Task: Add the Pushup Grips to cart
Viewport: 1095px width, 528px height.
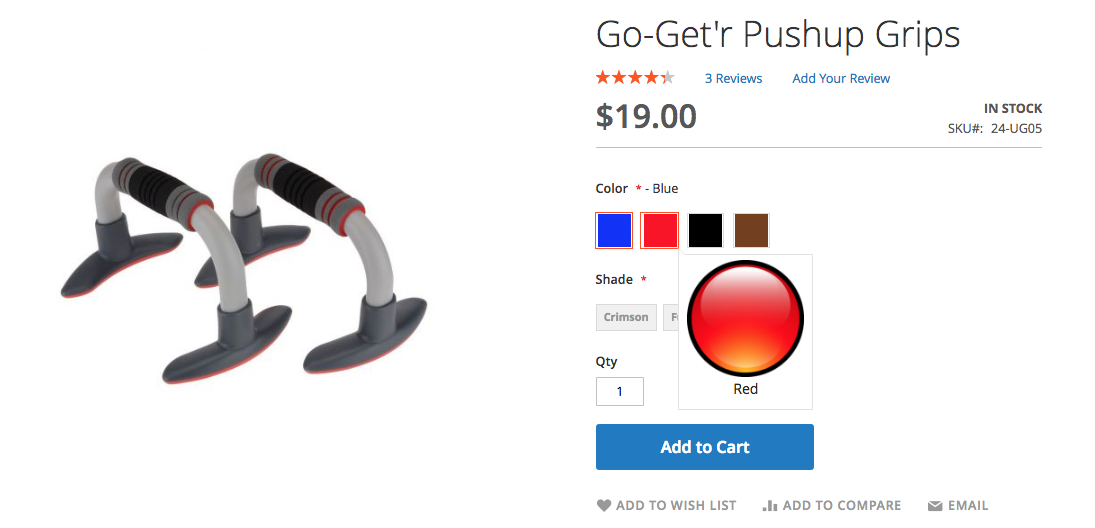Action: tap(705, 447)
